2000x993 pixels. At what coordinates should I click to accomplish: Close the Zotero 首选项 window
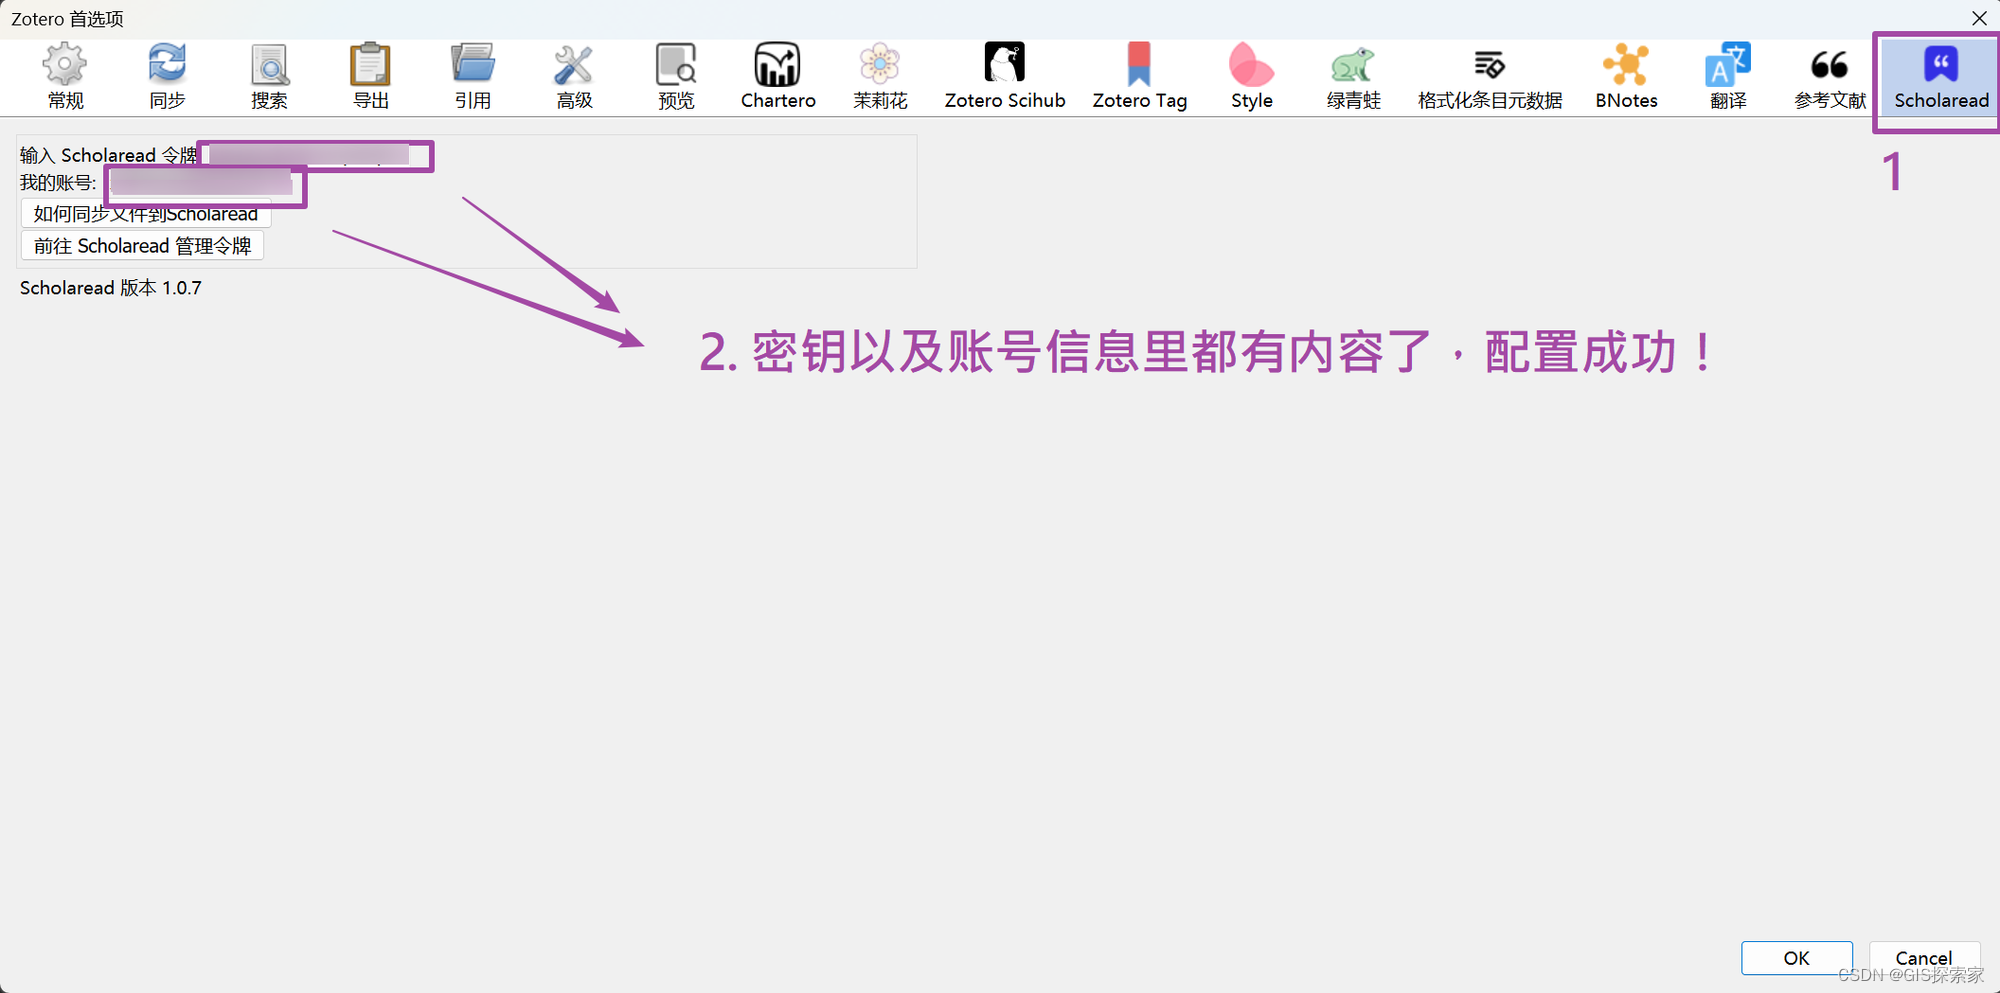point(1979,18)
